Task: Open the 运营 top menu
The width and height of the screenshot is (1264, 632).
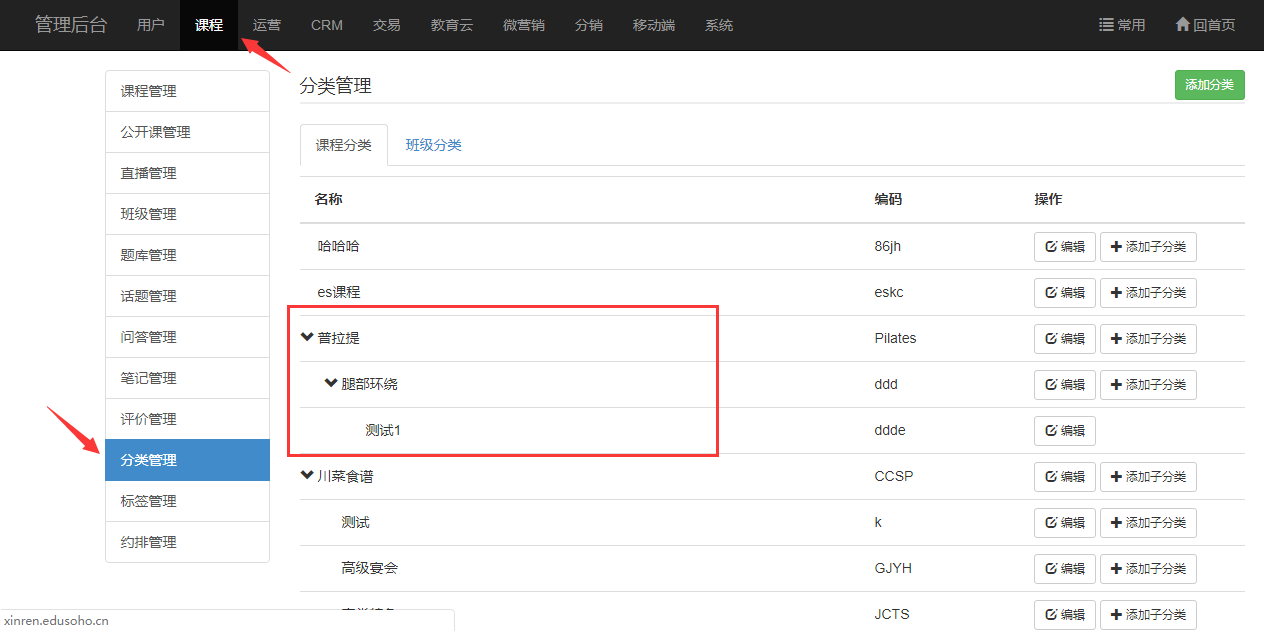Action: click(x=267, y=25)
